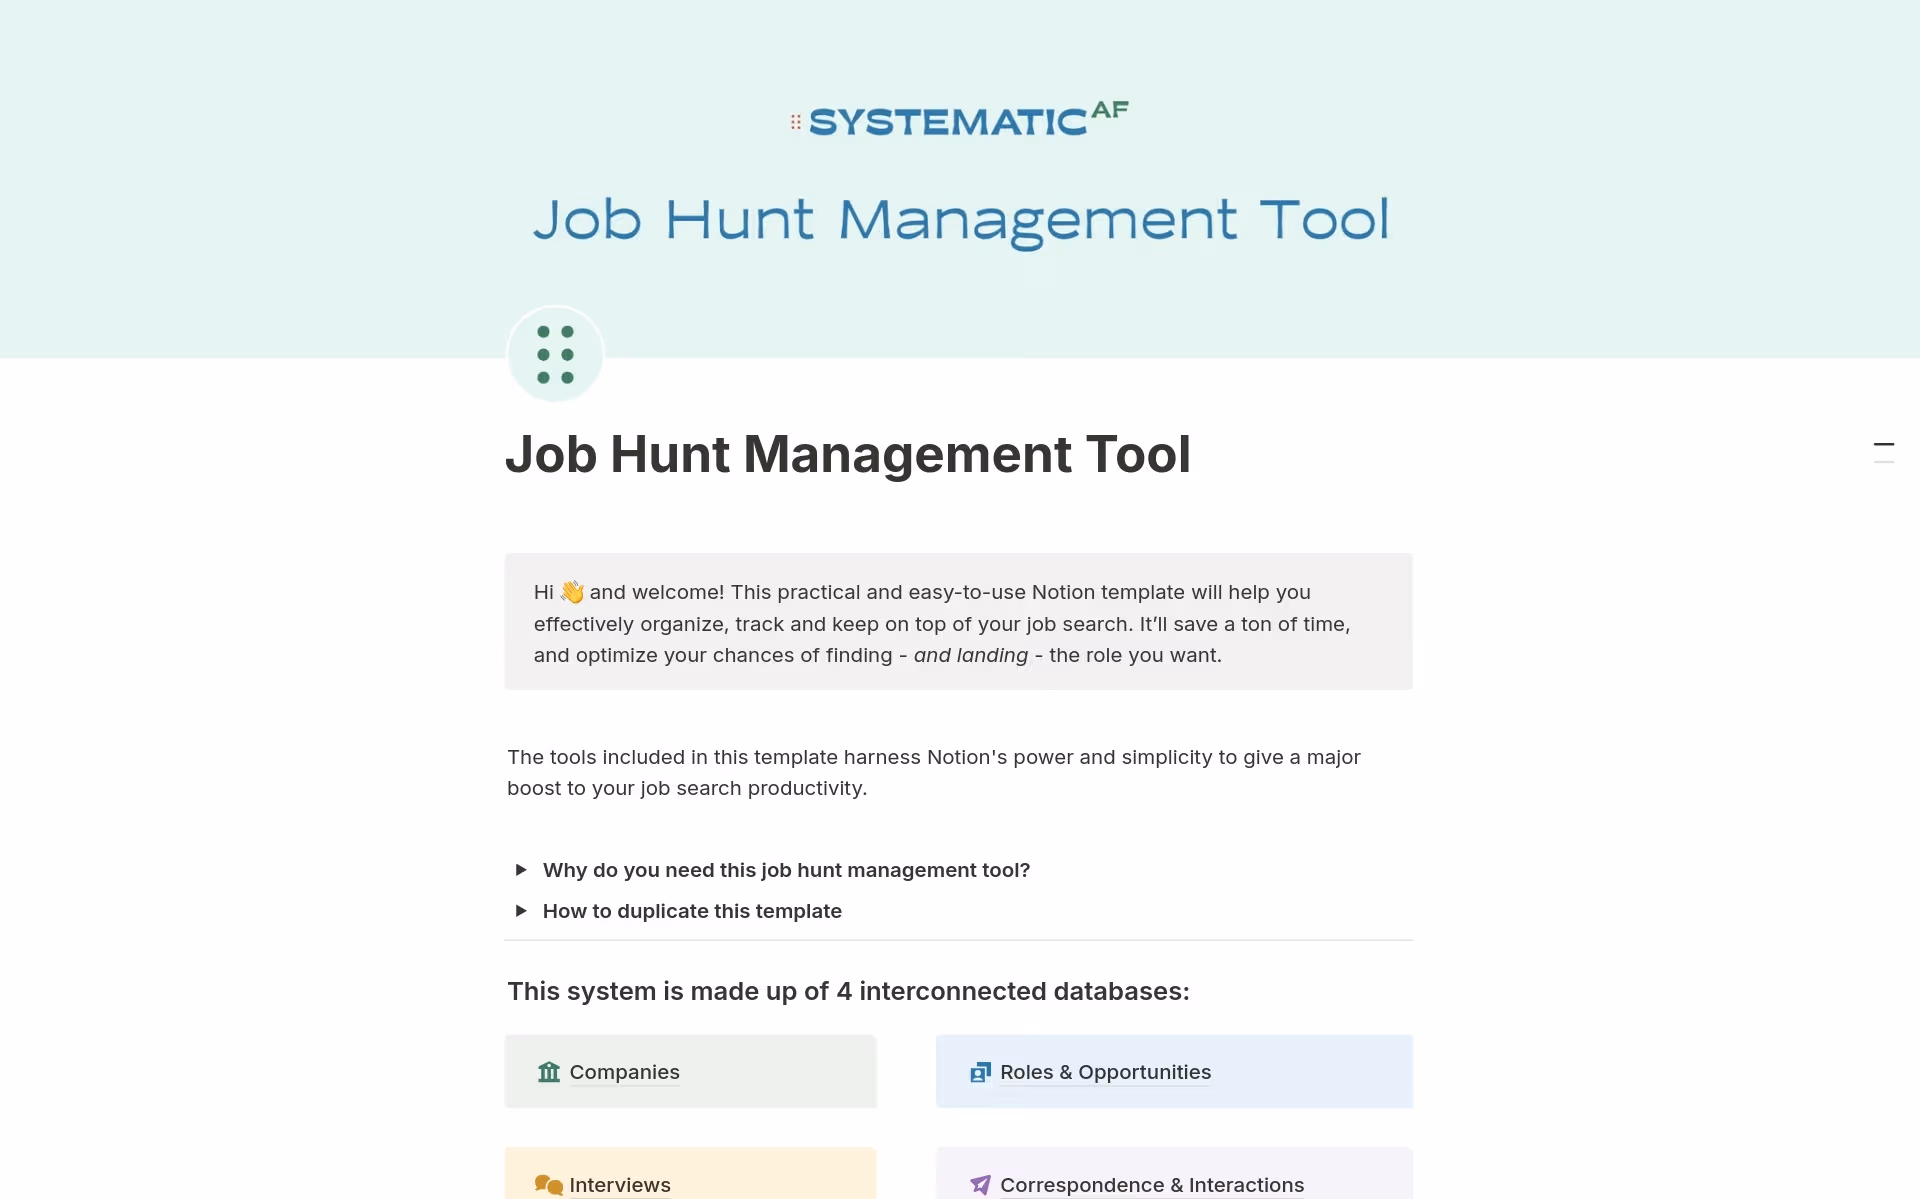Click "How to duplicate this template" text
The image size is (1920, 1199).
click(692, 911)
